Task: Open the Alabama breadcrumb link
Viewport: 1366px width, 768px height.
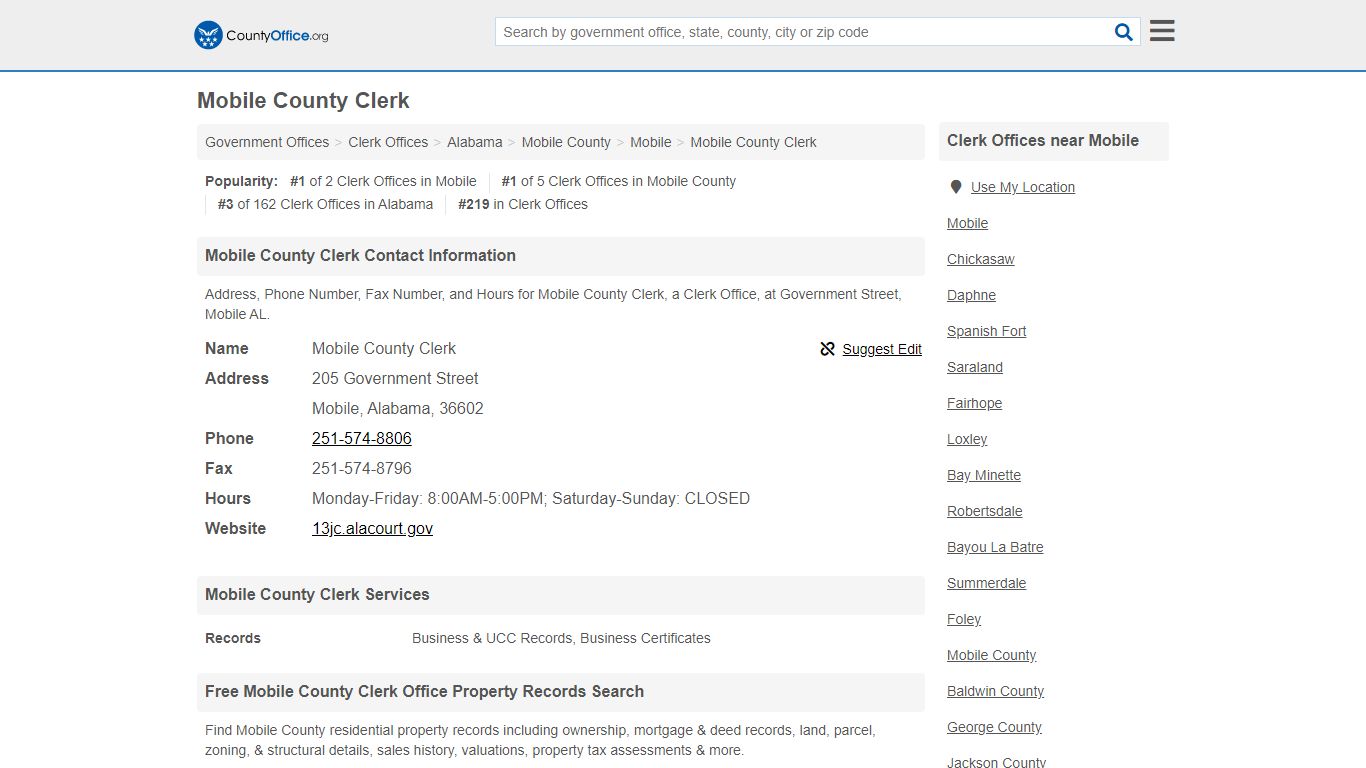Action: 475,142
